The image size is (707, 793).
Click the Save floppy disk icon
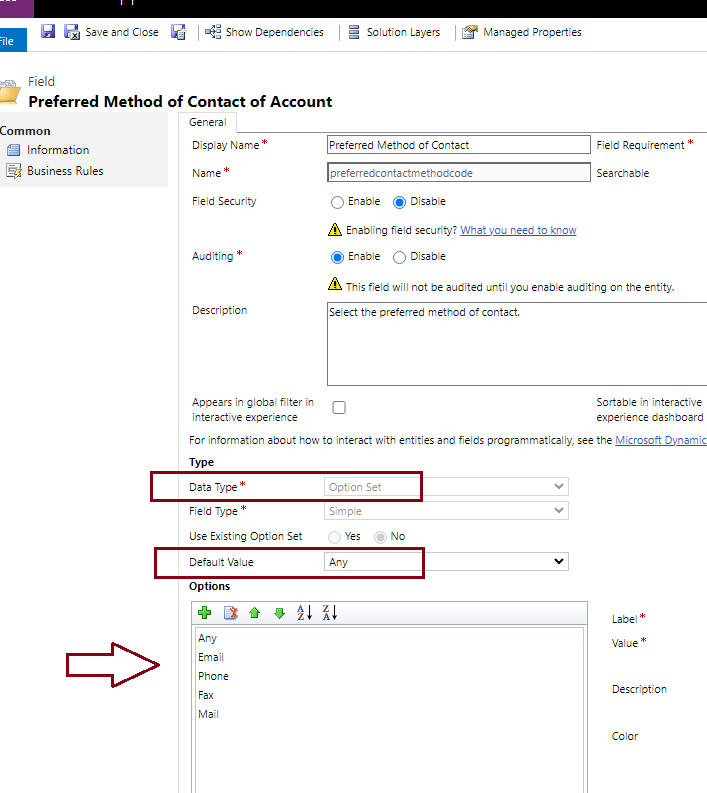tap(48, 31)
